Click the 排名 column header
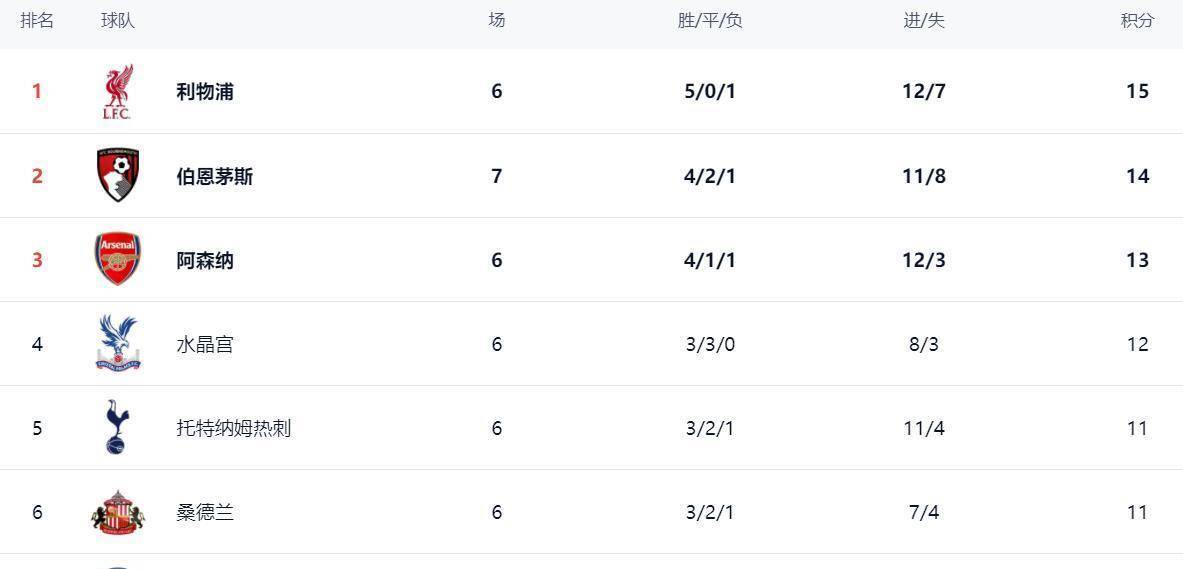Image resolution: width=1183 pixels, height=569 pixels. coord(37,21)
